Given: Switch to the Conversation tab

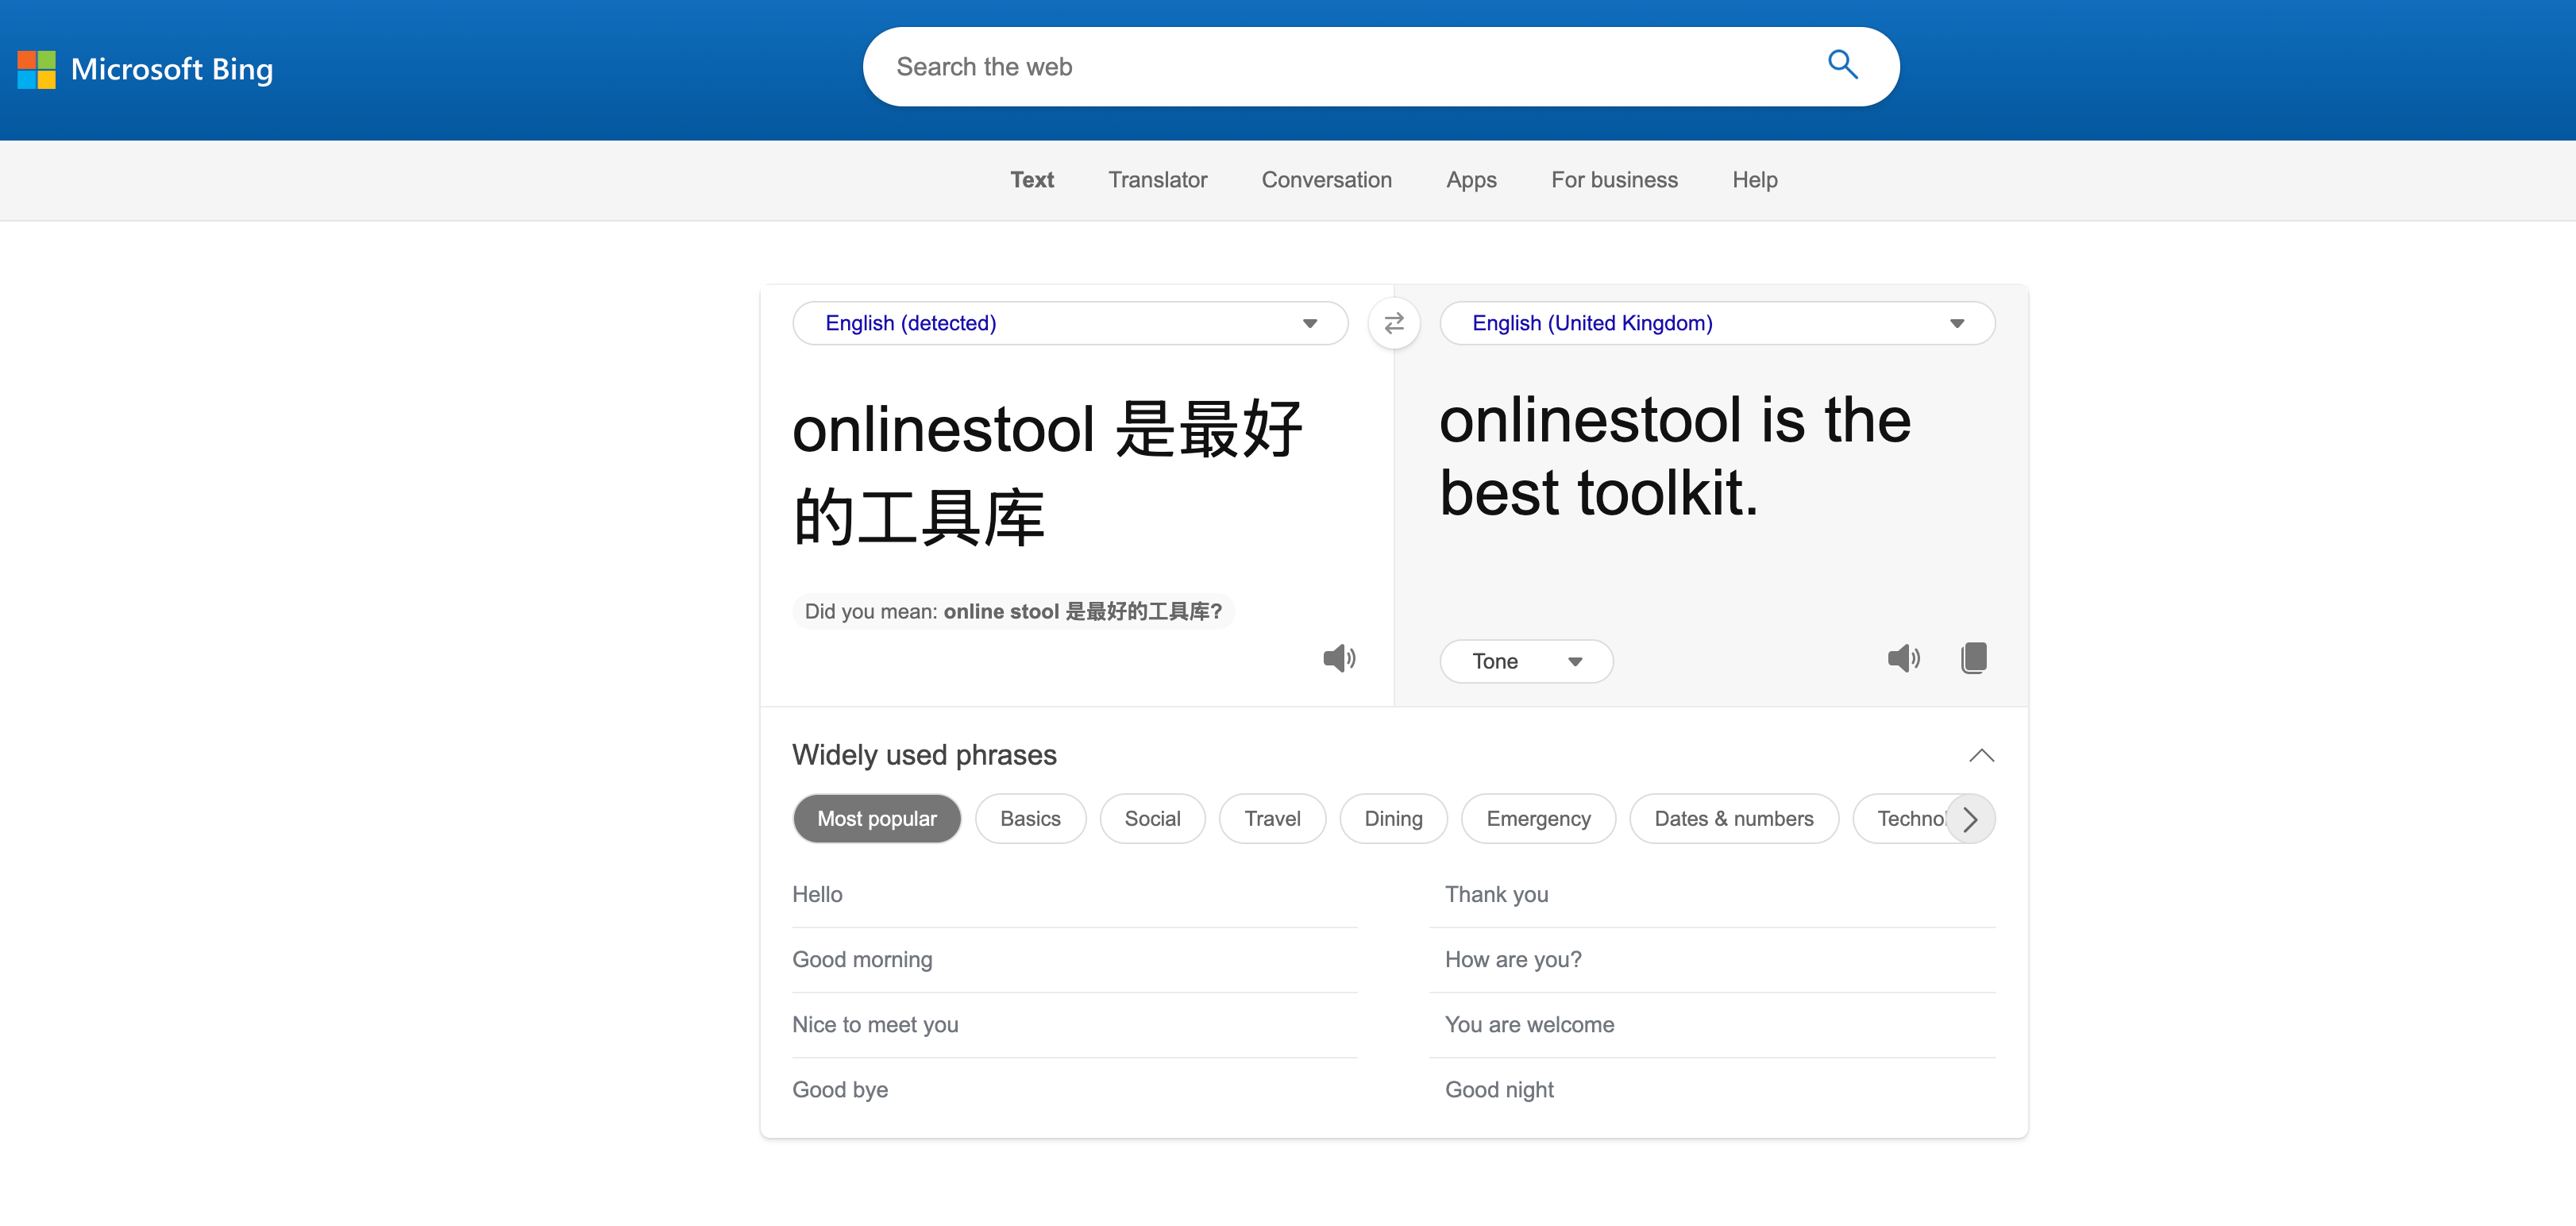Looking at the screenshot, I should tap(1326, 180).
